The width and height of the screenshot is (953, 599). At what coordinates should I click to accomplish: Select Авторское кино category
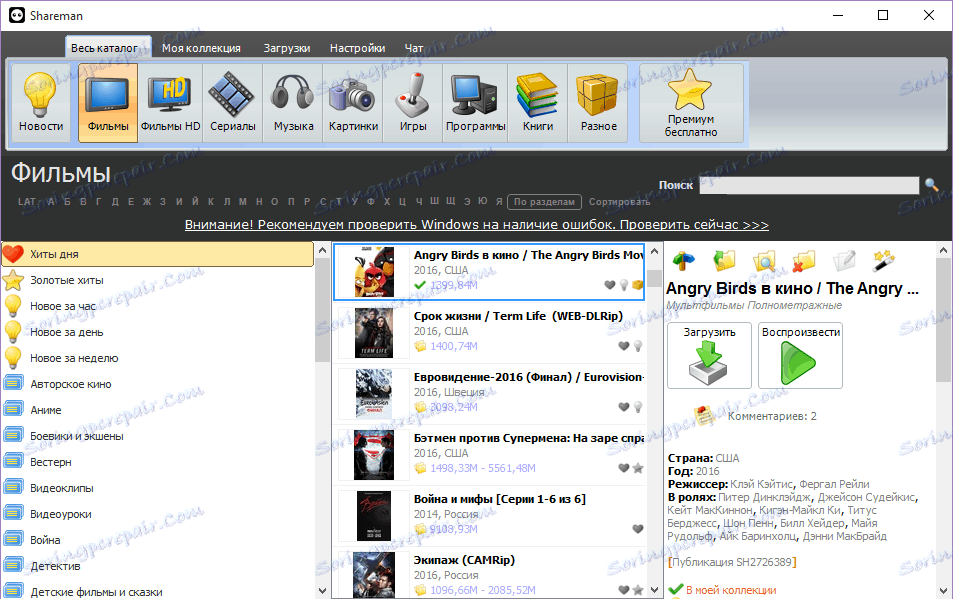157,384
